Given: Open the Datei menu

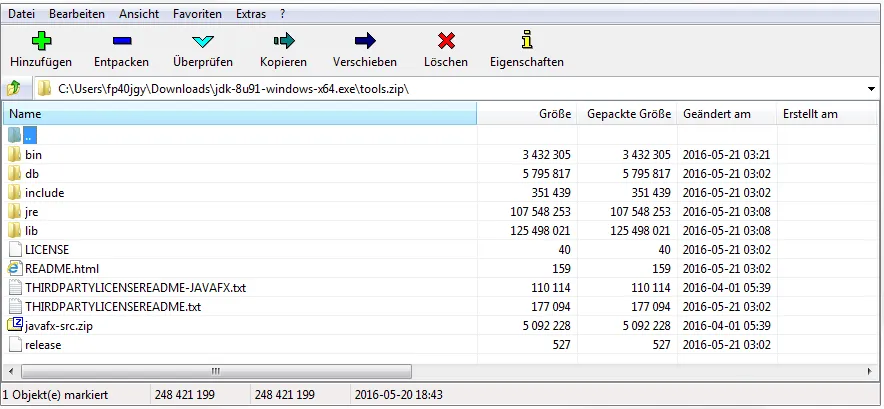Looking at the screenshot, I should click(22, 14).
